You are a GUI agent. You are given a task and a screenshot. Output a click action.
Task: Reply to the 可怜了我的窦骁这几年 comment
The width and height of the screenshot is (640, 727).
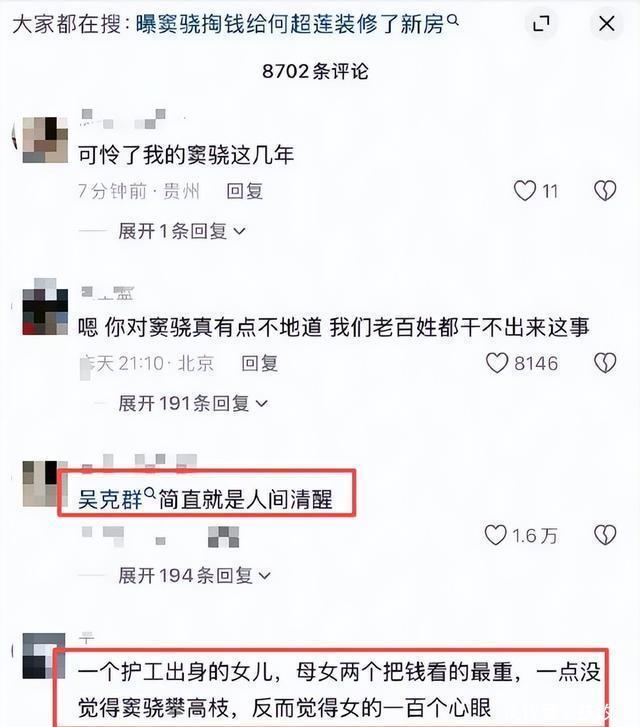[x=245, y=191]
